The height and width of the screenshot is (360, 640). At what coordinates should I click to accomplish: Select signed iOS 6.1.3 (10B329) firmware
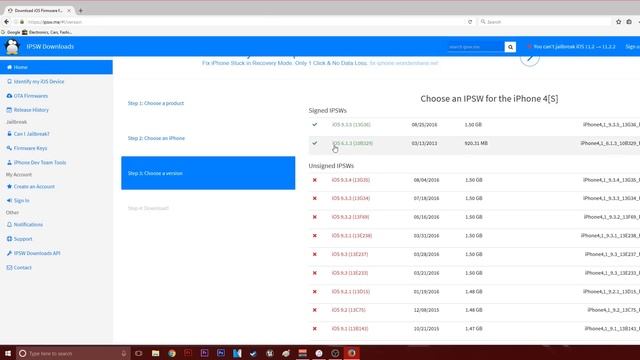[x=352, y=143]
